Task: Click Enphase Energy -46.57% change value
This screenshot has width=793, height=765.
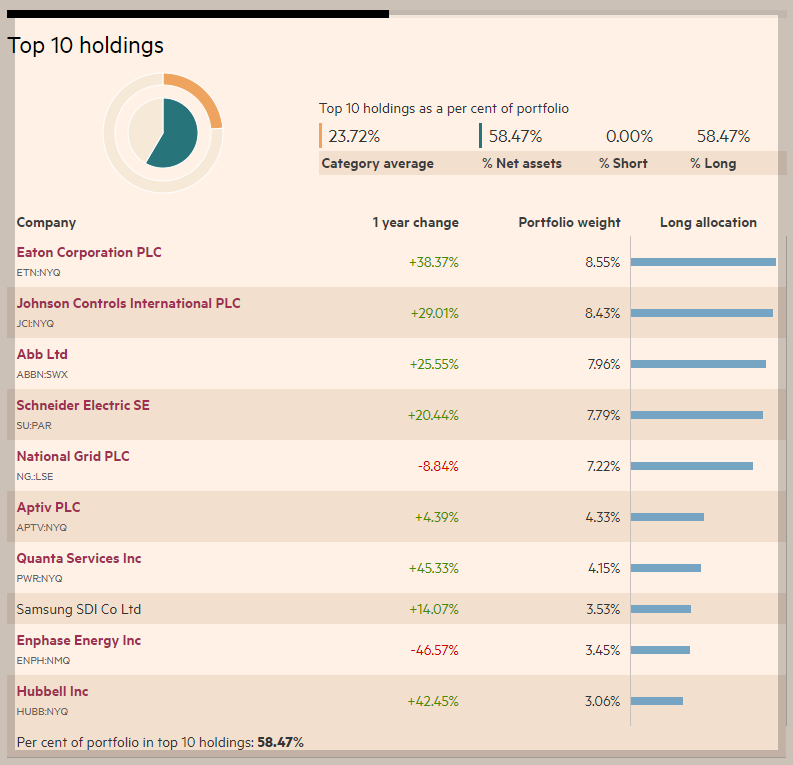Action: coord(434,650)
